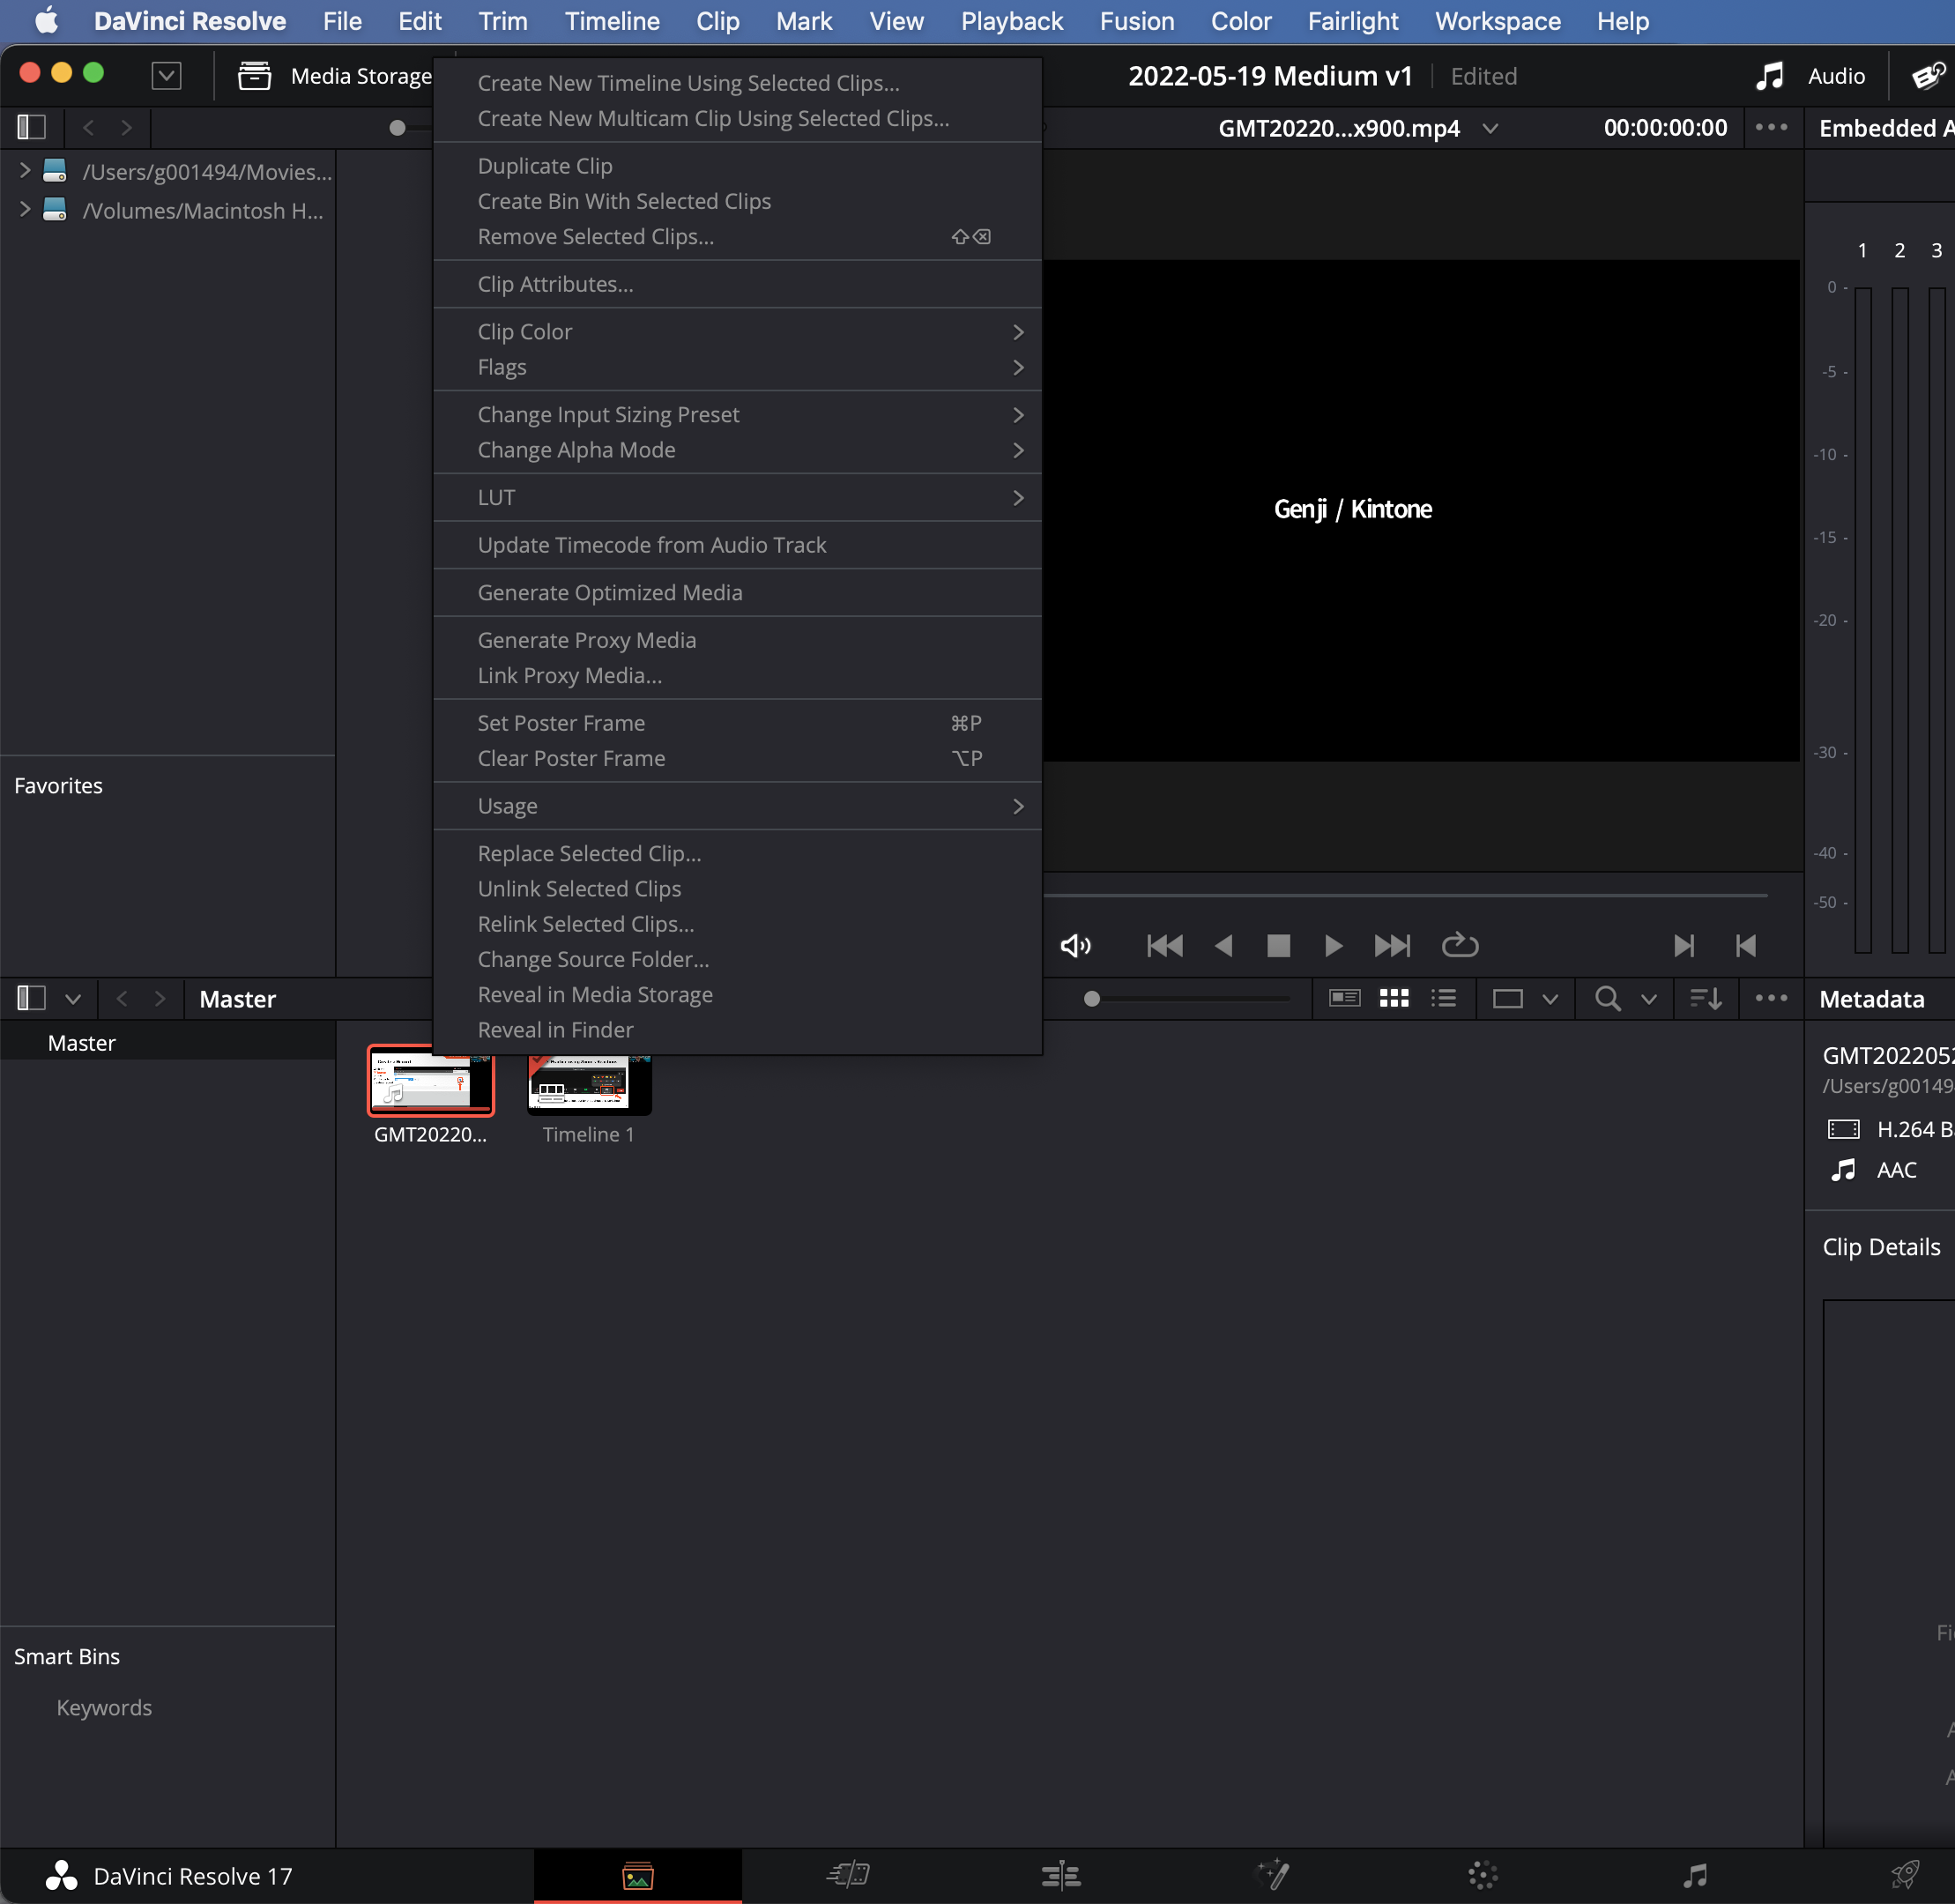1955x1904 pixels.
Task: Switch to the Cut page icon
Action: click(x=848, y=1875)
